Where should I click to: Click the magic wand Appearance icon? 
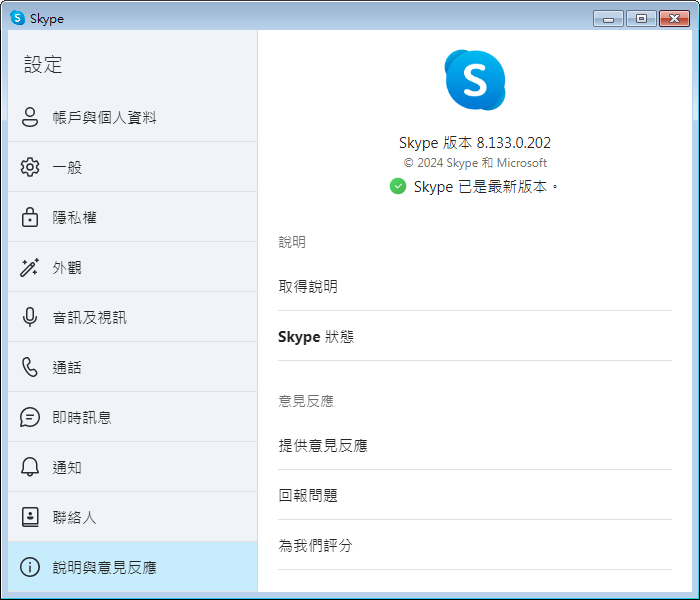click(30, 267)
